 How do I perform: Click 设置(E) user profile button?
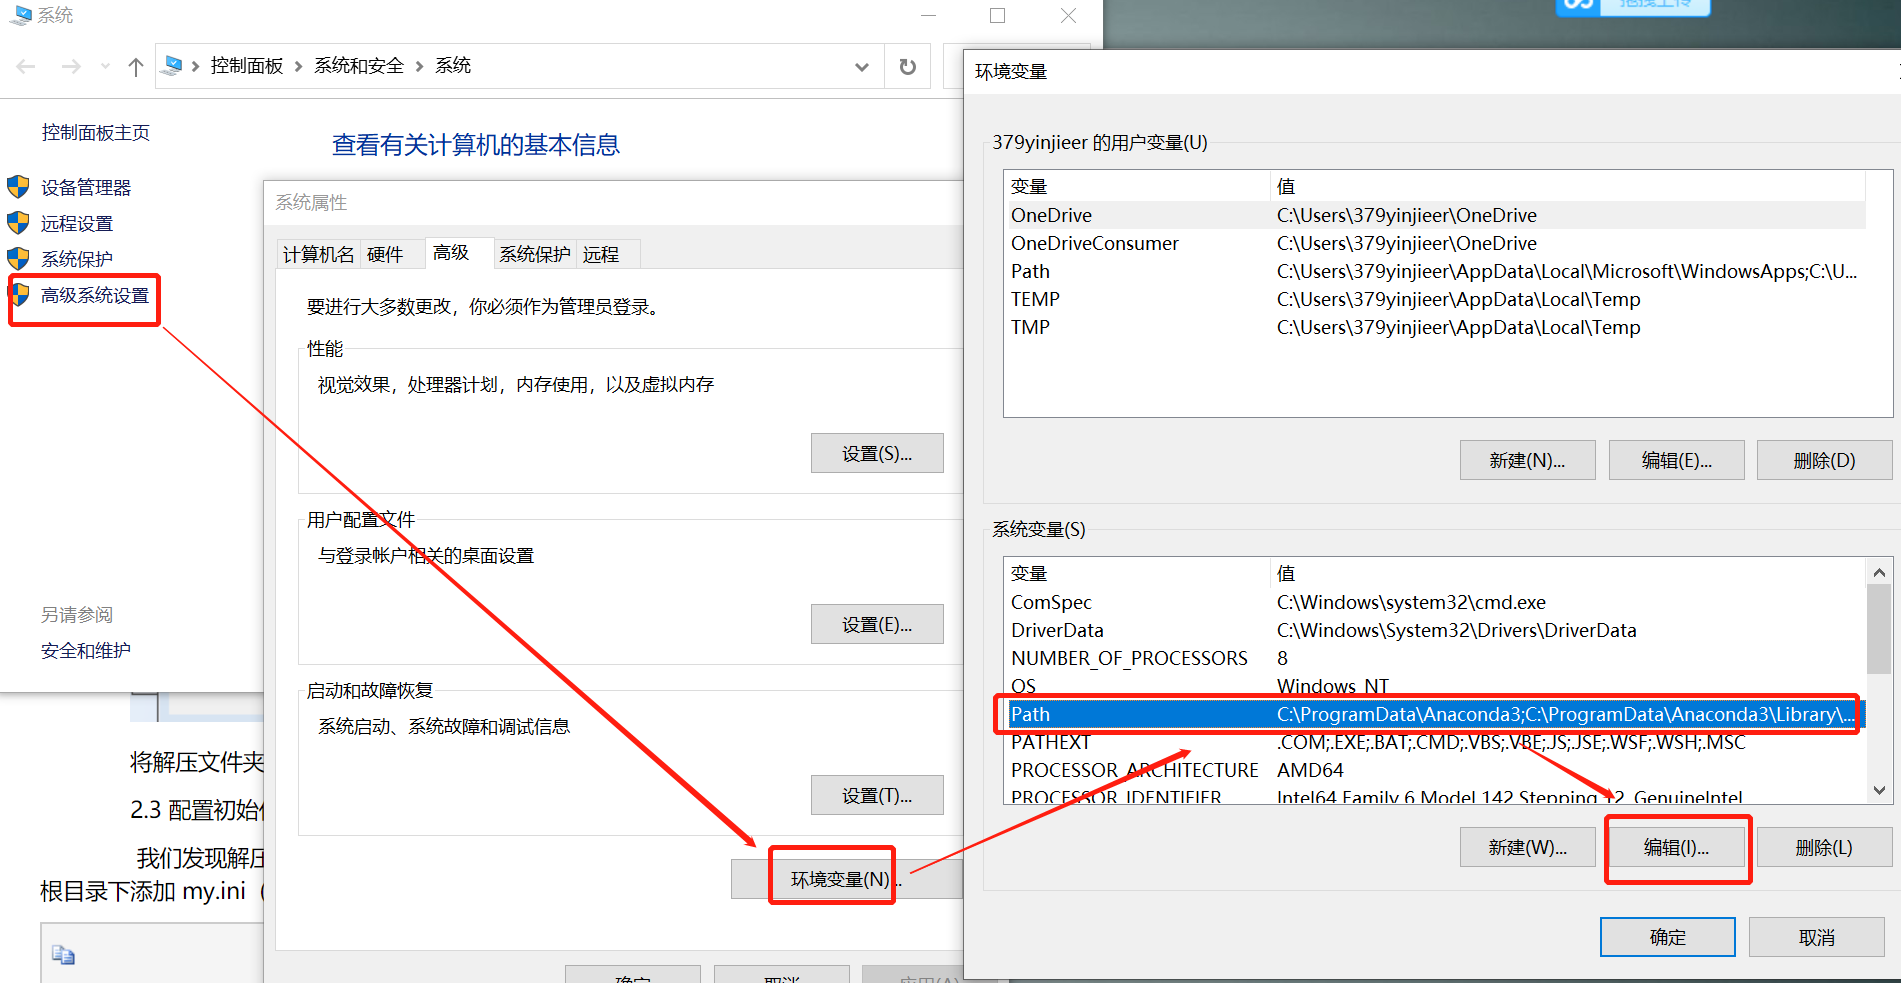(877, 625)
